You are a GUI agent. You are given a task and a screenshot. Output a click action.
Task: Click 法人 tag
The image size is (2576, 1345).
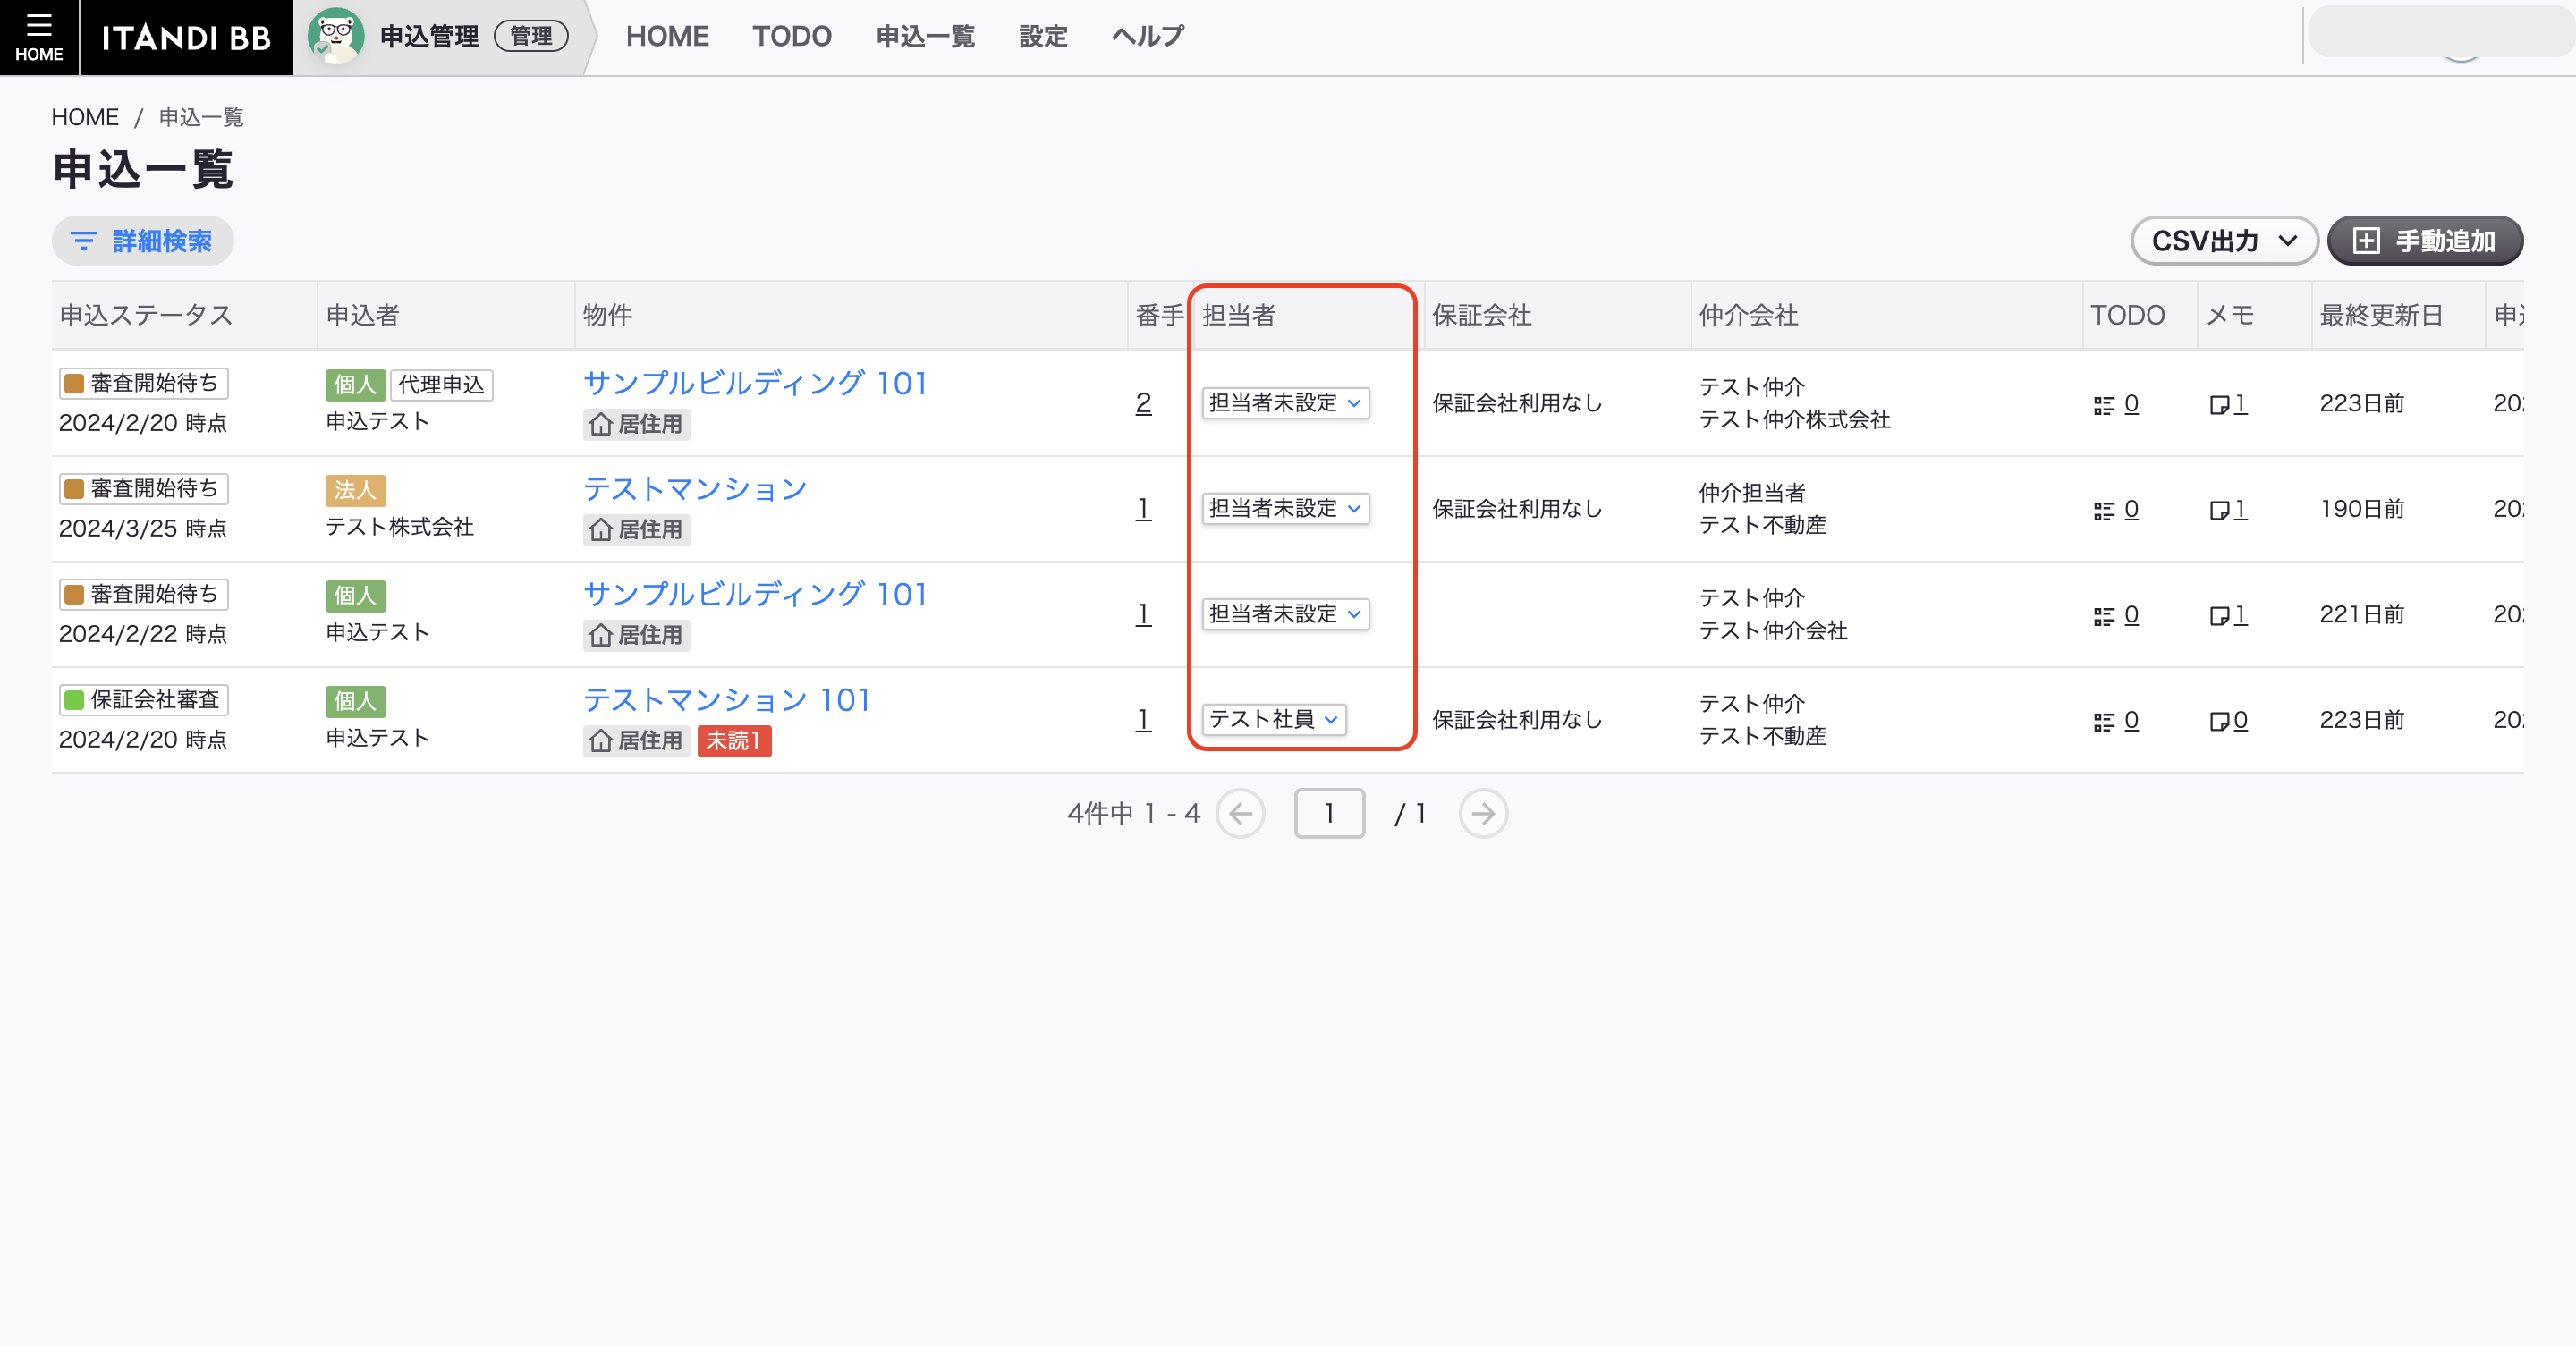click(355, 491)
